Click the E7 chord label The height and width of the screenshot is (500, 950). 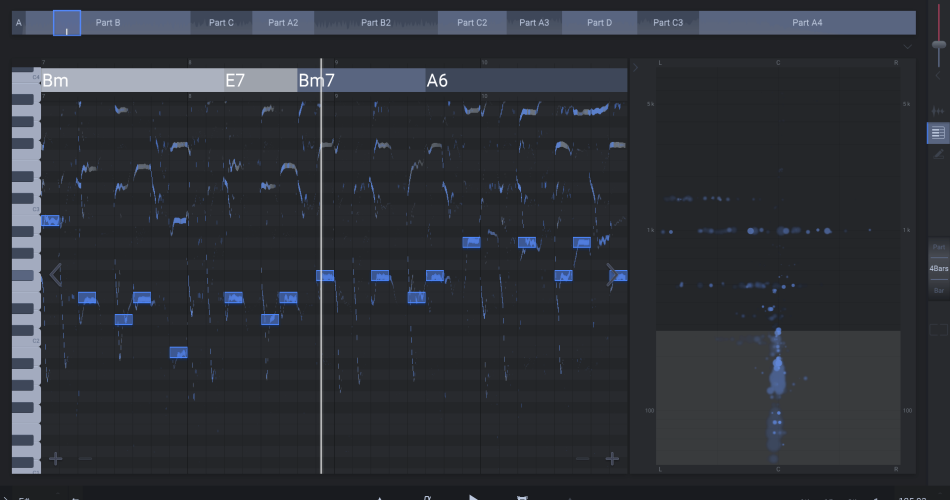tap(235, 81)
